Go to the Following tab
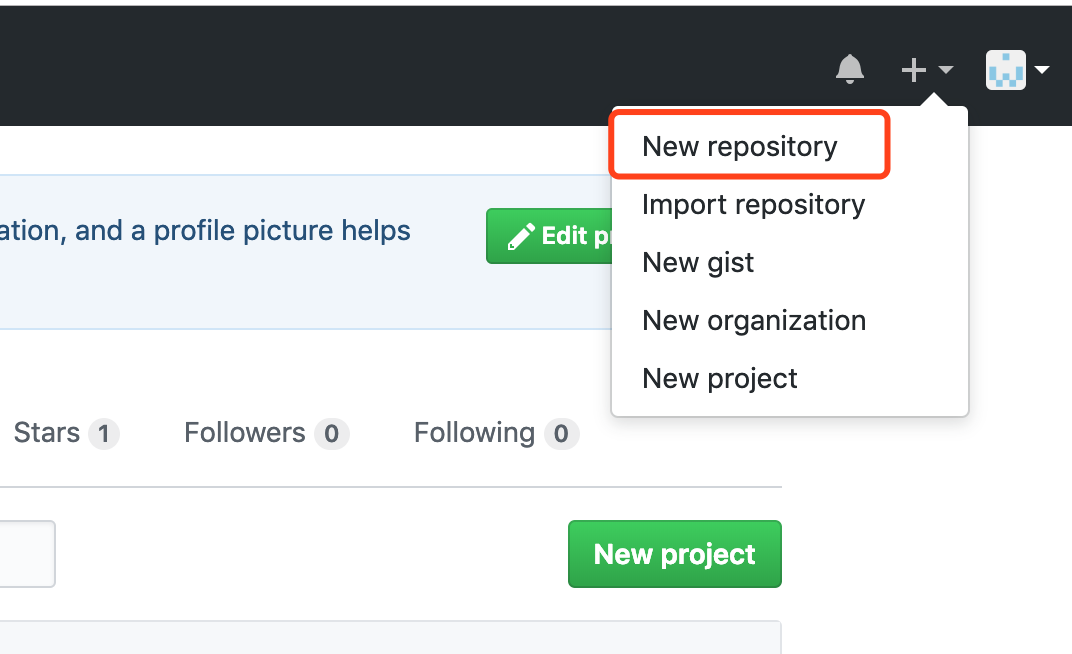The image size is (1072, 654). point(474,433)
